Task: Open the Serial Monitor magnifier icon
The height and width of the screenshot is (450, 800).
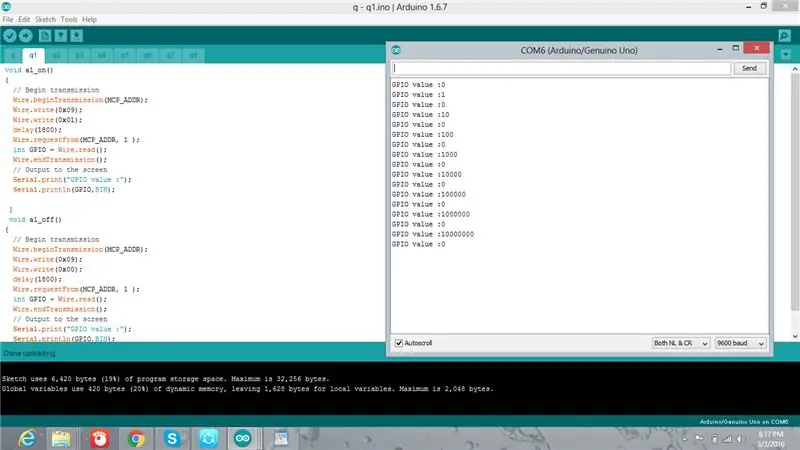Action: click(x=784, y=36)
